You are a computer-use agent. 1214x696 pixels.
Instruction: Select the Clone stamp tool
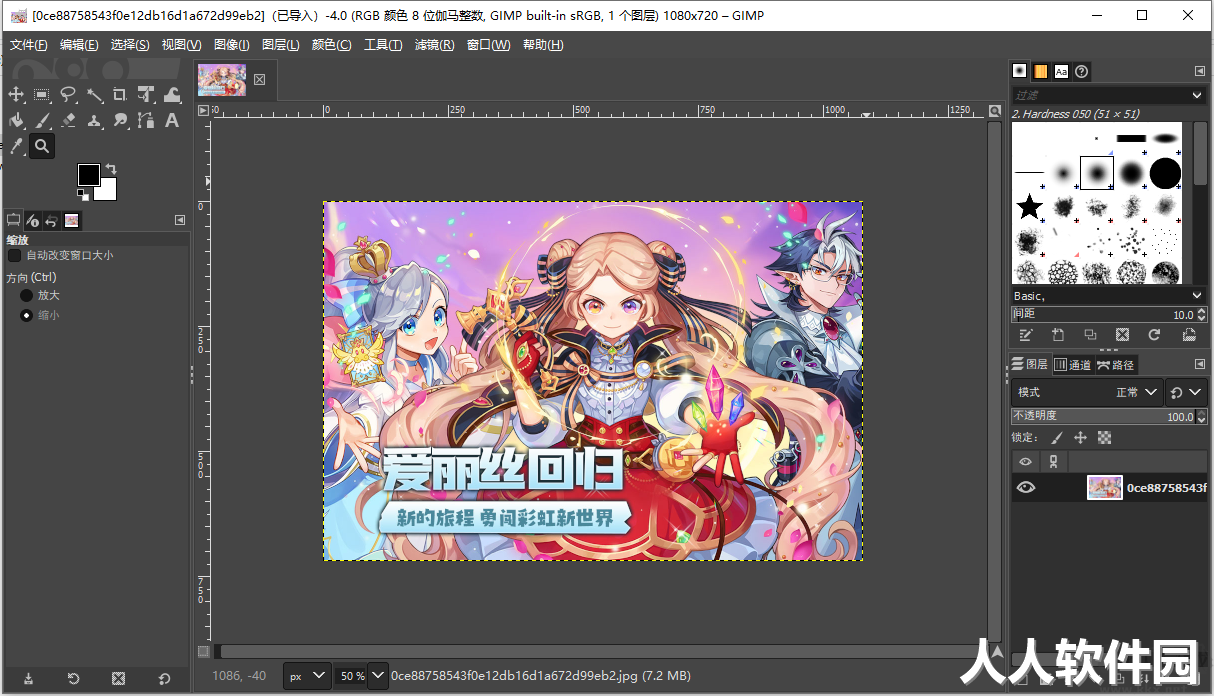tap(94, 121)
